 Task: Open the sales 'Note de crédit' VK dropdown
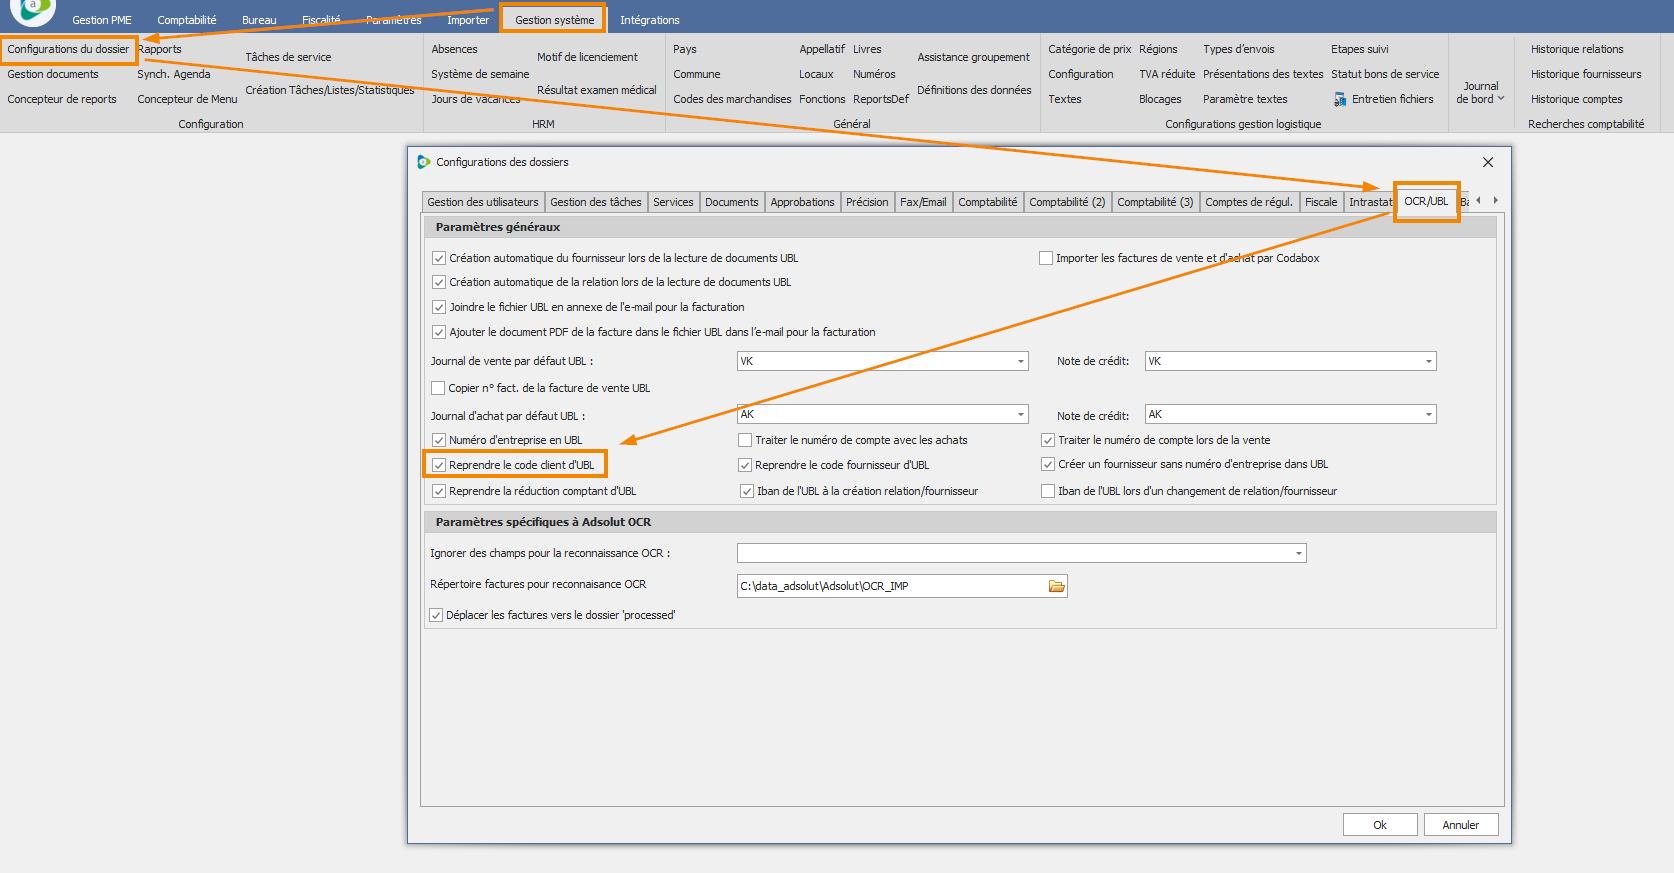[x=1429, y=361]
